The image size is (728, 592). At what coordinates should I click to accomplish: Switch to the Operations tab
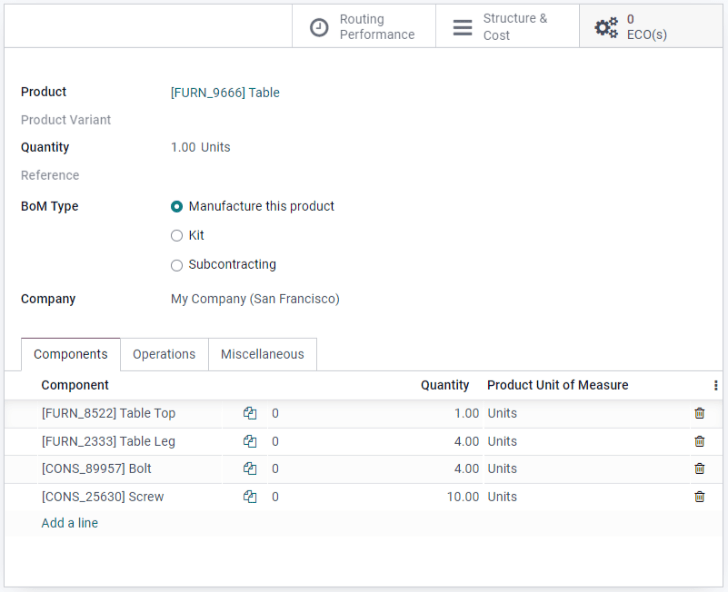(164, 354)
